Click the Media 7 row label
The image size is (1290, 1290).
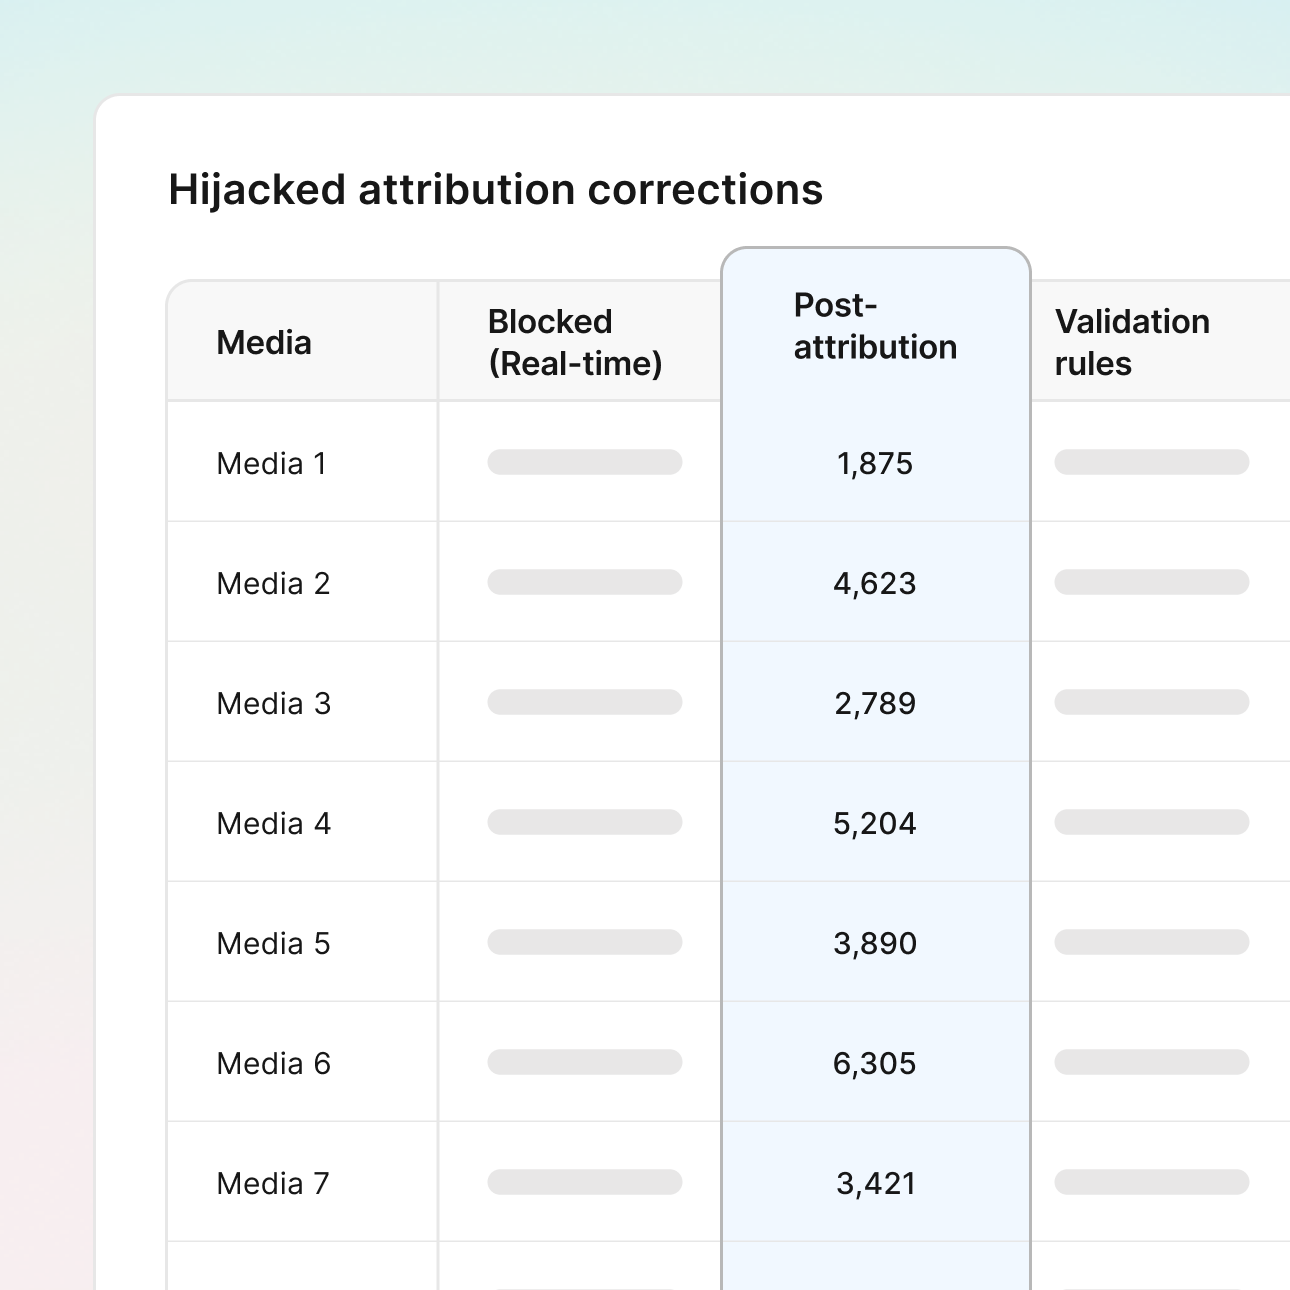point(273,1183)
